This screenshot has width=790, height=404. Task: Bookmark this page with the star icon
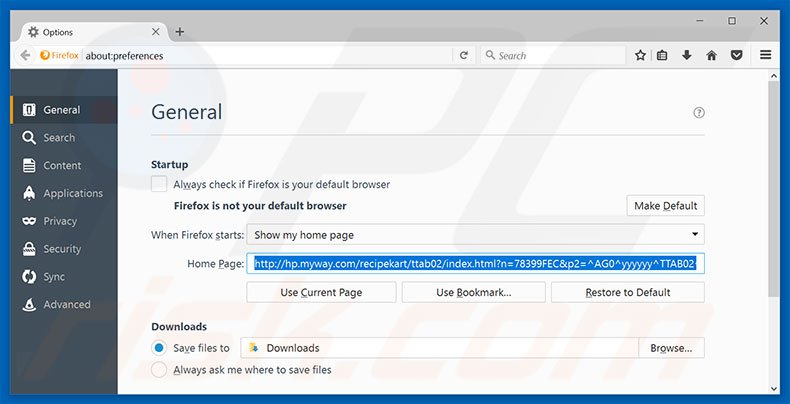point(640,55)
